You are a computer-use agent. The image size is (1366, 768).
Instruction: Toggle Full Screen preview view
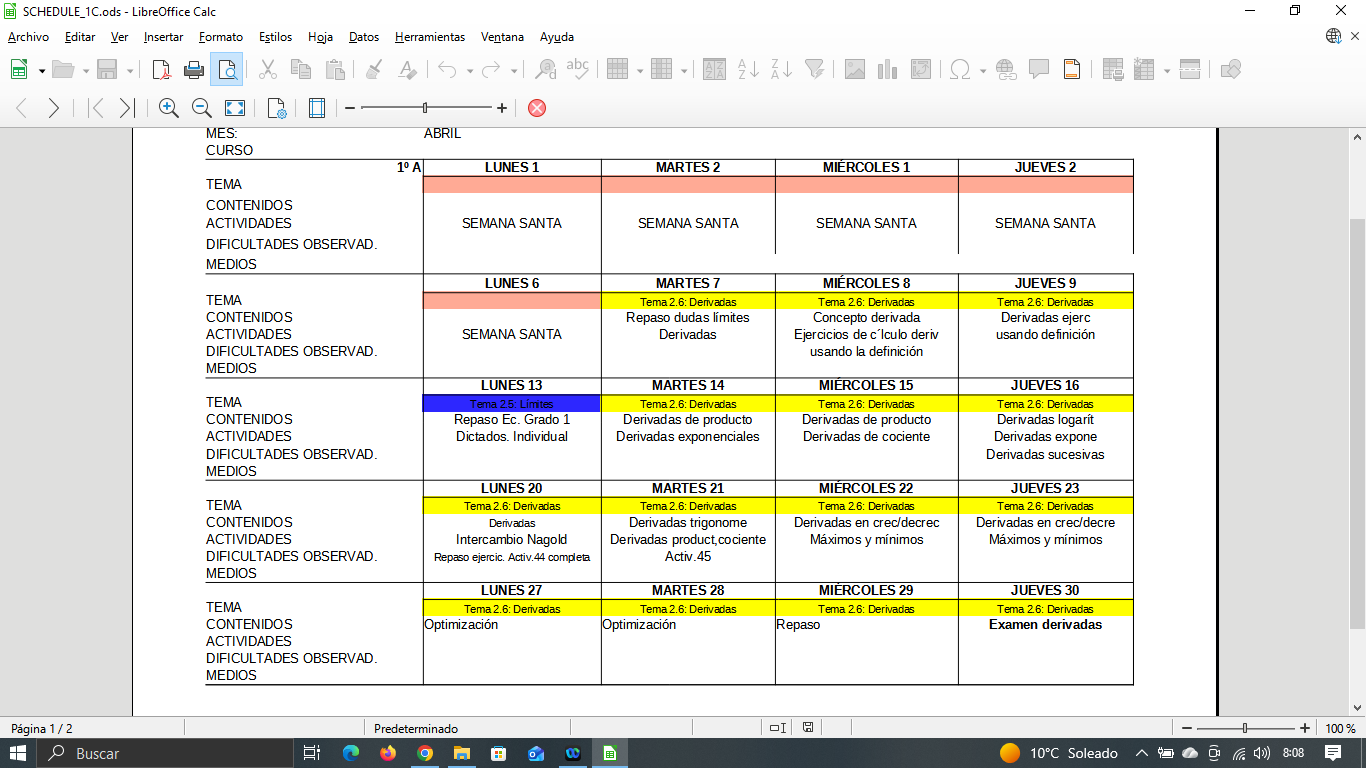[x=234, y=108]
